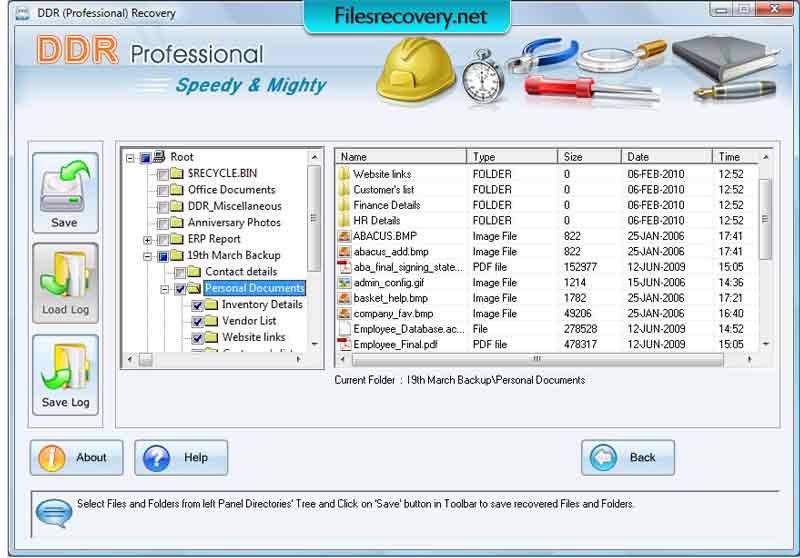
Task: Select the Employee_Final.pdf file name
Action: (x=395, y=344)
